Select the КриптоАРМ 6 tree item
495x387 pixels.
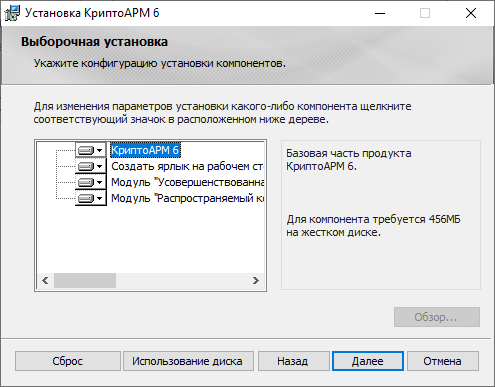point(145,150)
